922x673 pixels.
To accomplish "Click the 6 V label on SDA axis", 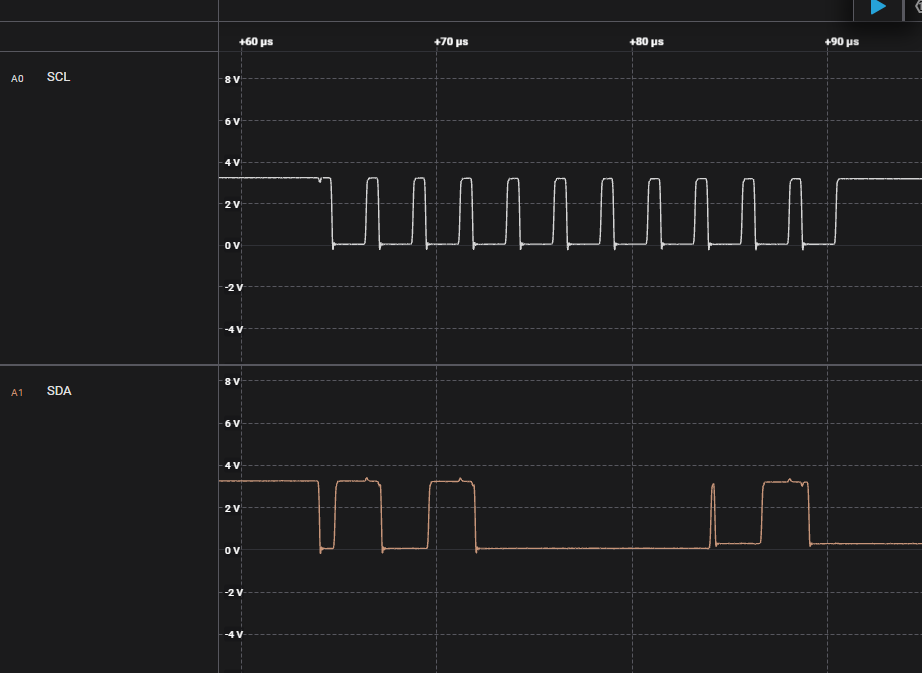I will pos(232,424).
